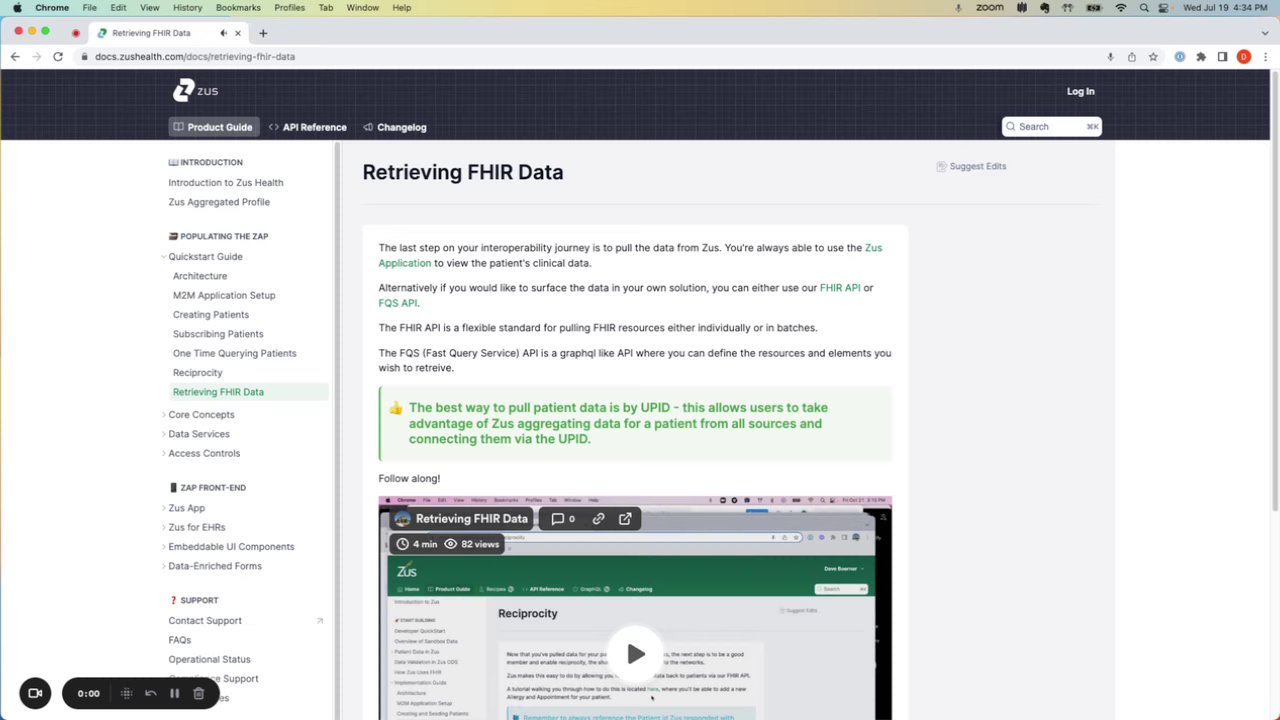Restart recording with the undo arrow icon

(151, 693)
